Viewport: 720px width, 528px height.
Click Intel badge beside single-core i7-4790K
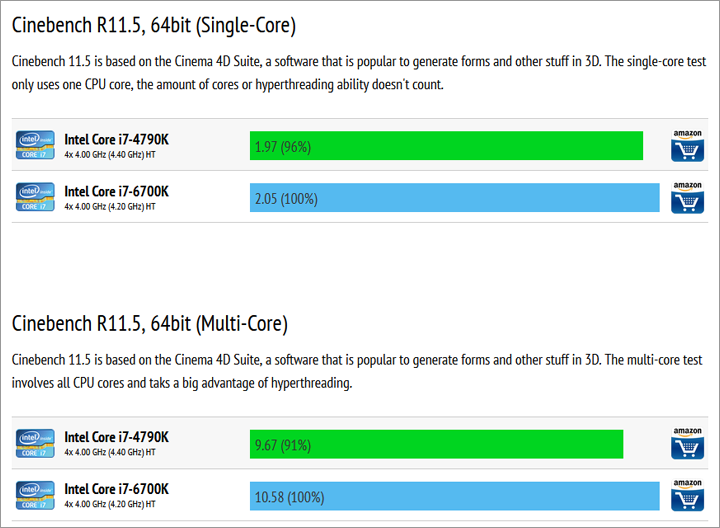coord(35,145)
